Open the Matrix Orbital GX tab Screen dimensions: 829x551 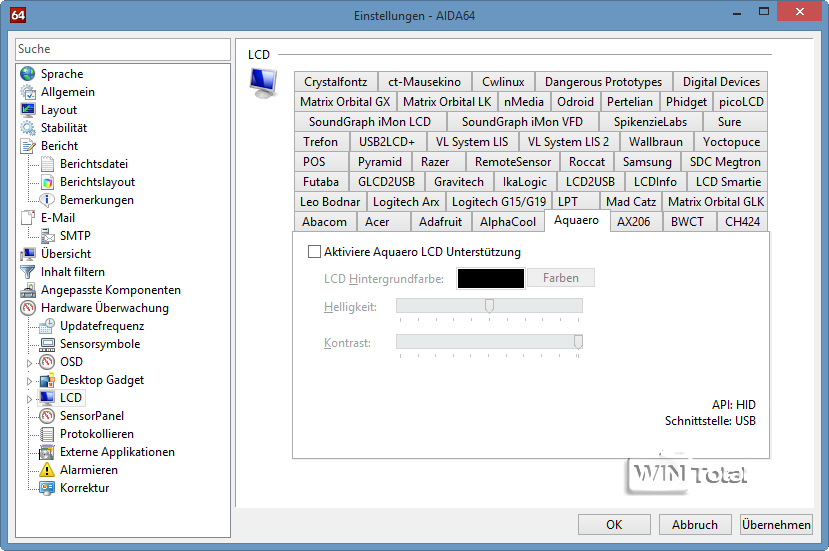click(x=345, y=102)
